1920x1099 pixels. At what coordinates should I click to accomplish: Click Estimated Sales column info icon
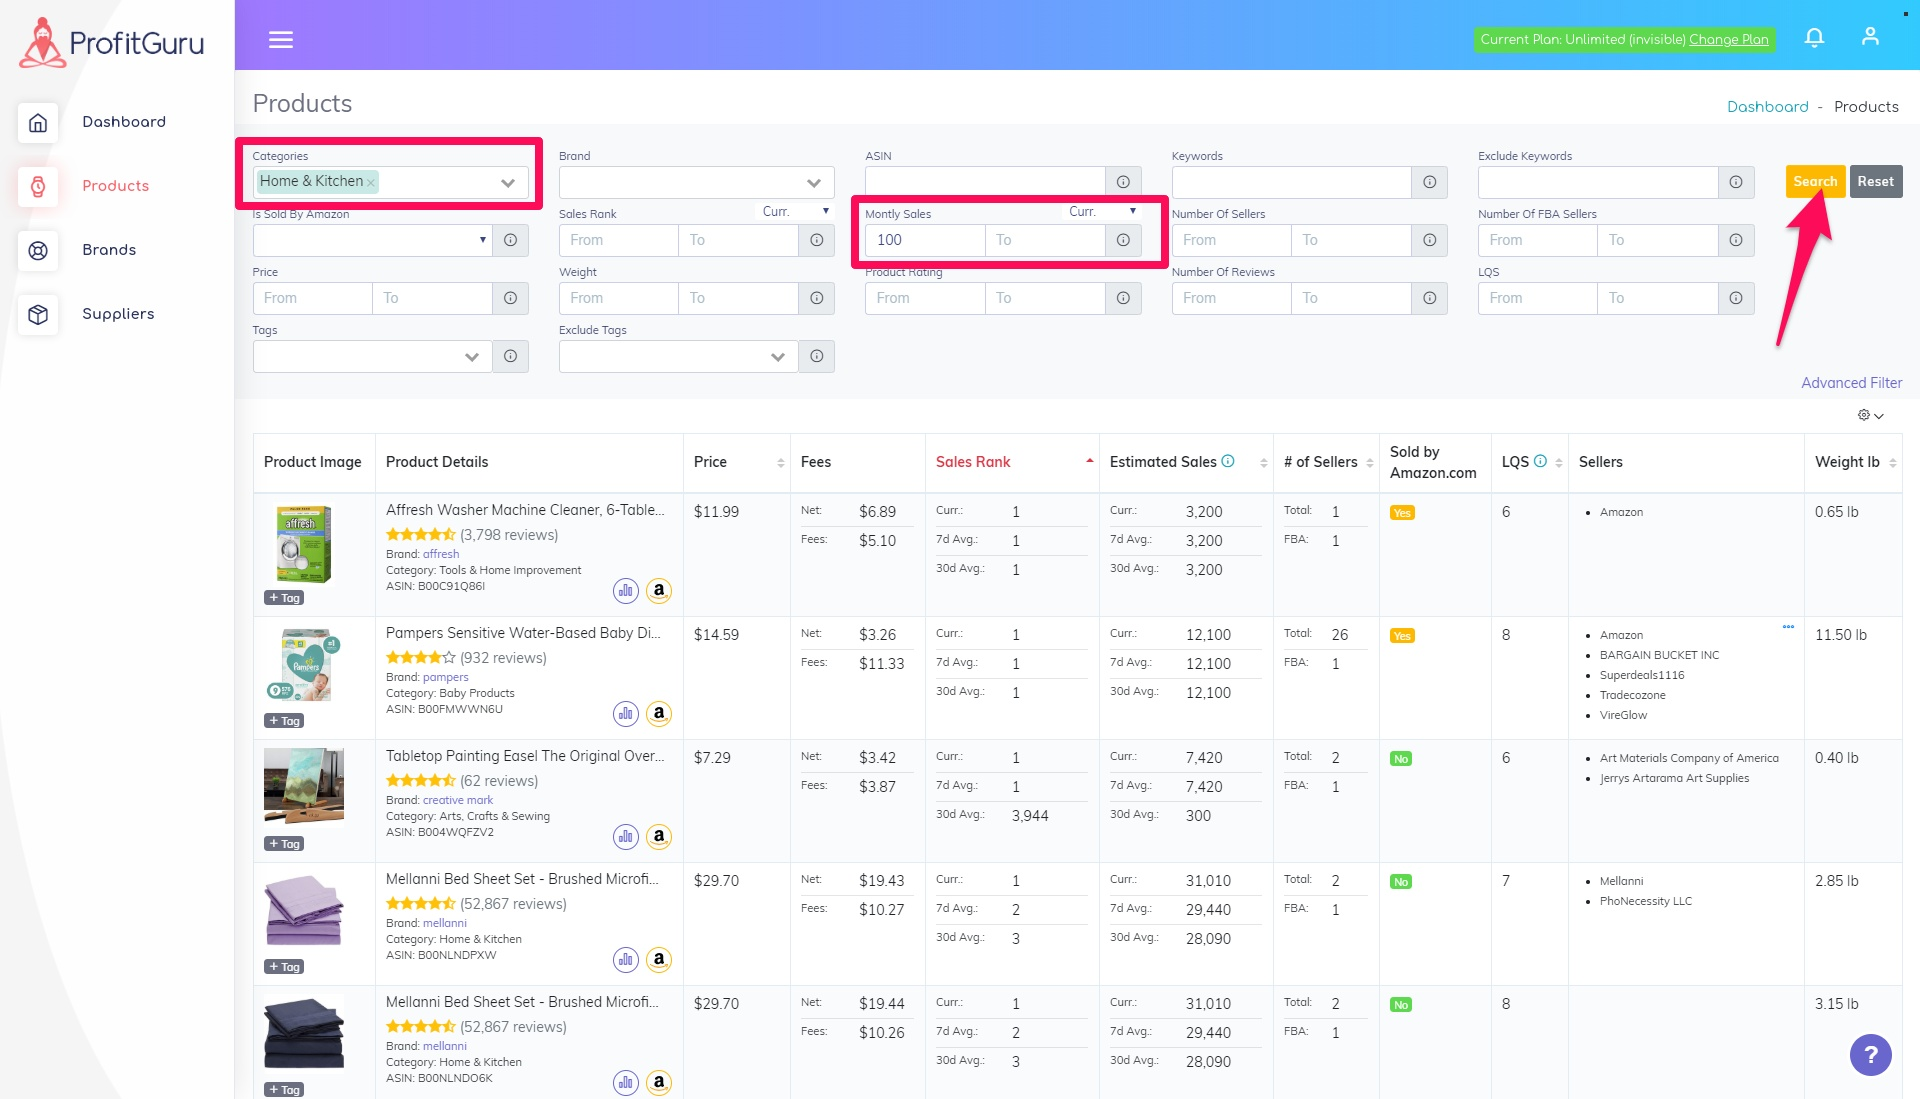1228,461
